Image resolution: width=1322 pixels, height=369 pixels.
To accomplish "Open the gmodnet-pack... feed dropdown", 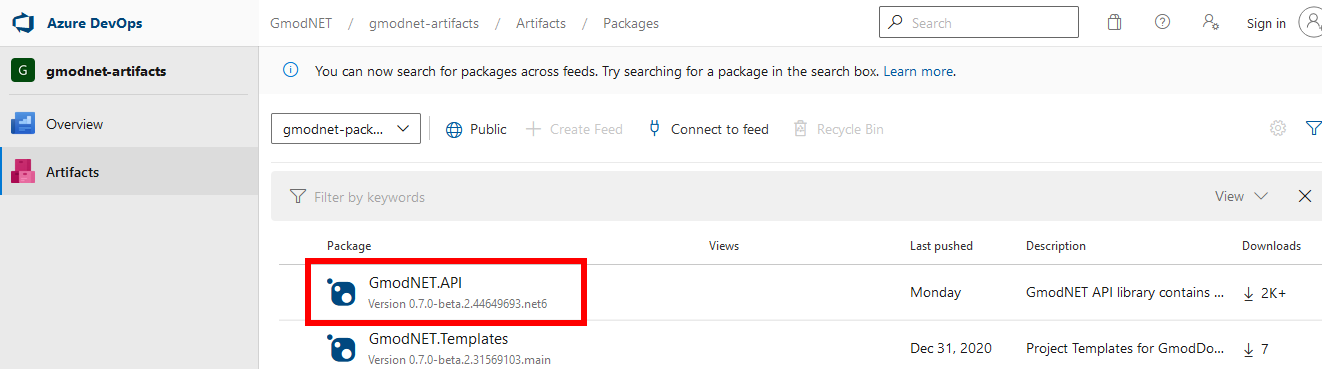I will (x=346, y=129).
